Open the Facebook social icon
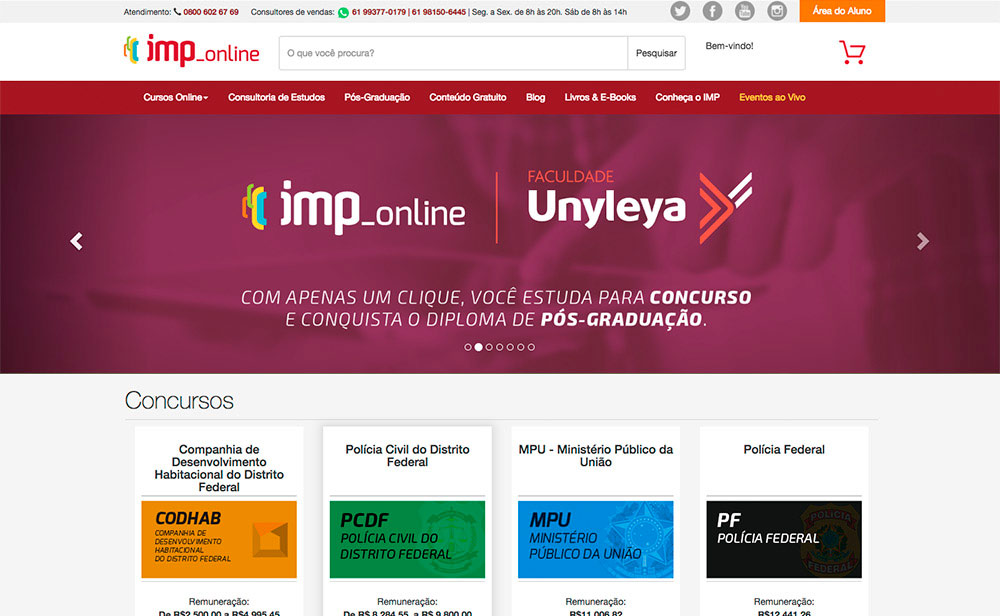 pos(712,11)
